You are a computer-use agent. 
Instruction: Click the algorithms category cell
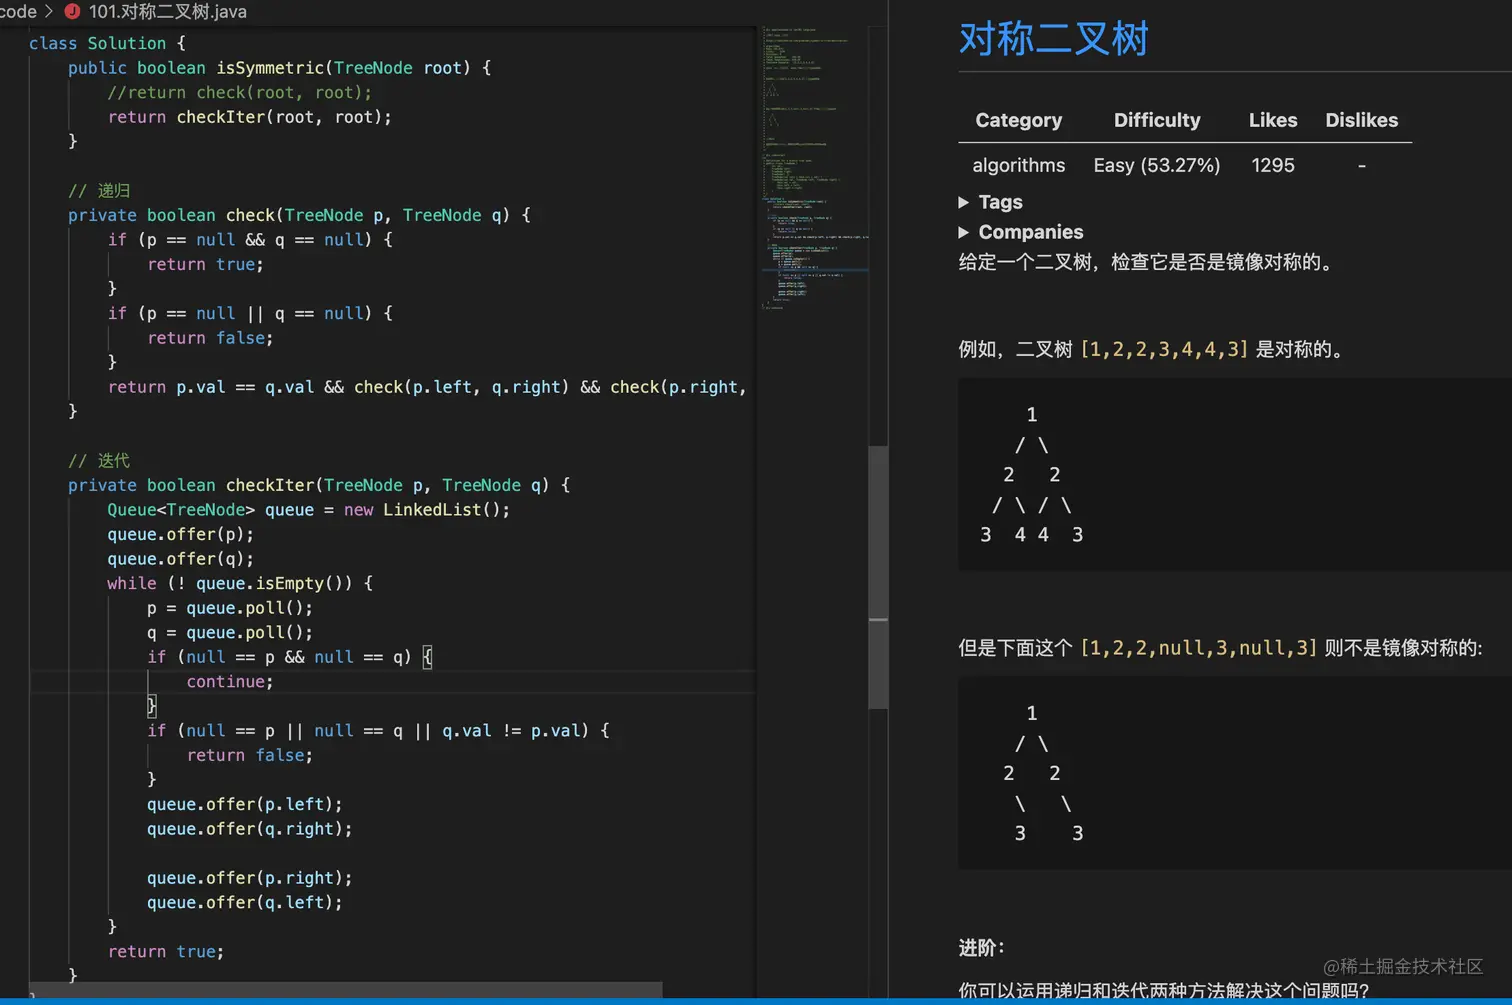click(1019, 165)
